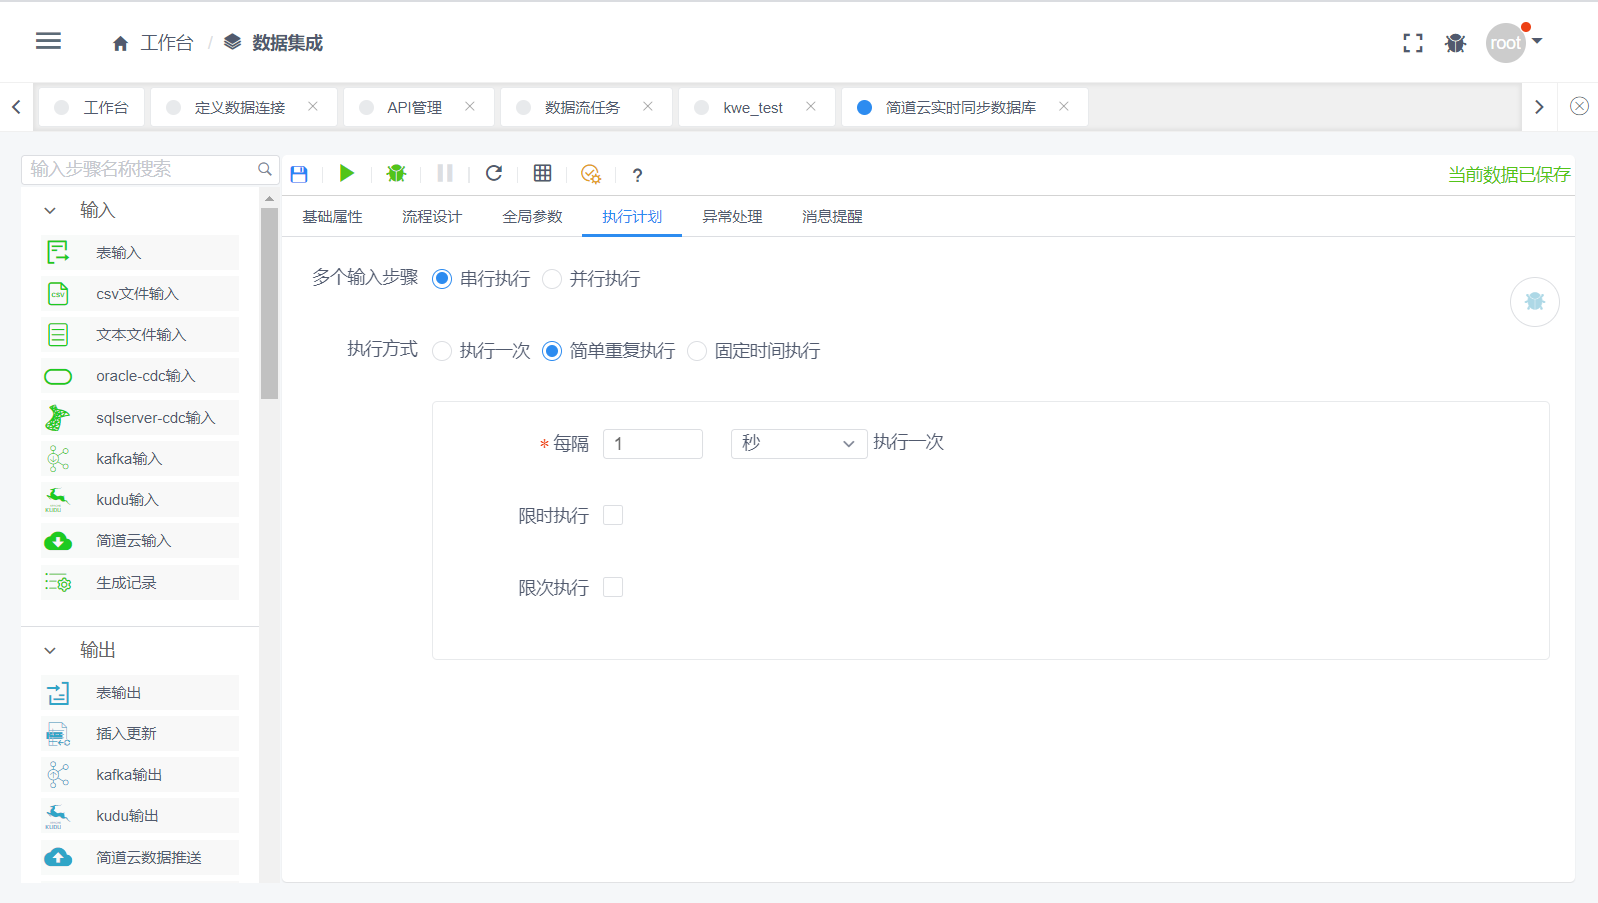Click the 每隔 interval number field
Image resolution: width=1598 pixels, height=903 pixels.
point(653,443)
